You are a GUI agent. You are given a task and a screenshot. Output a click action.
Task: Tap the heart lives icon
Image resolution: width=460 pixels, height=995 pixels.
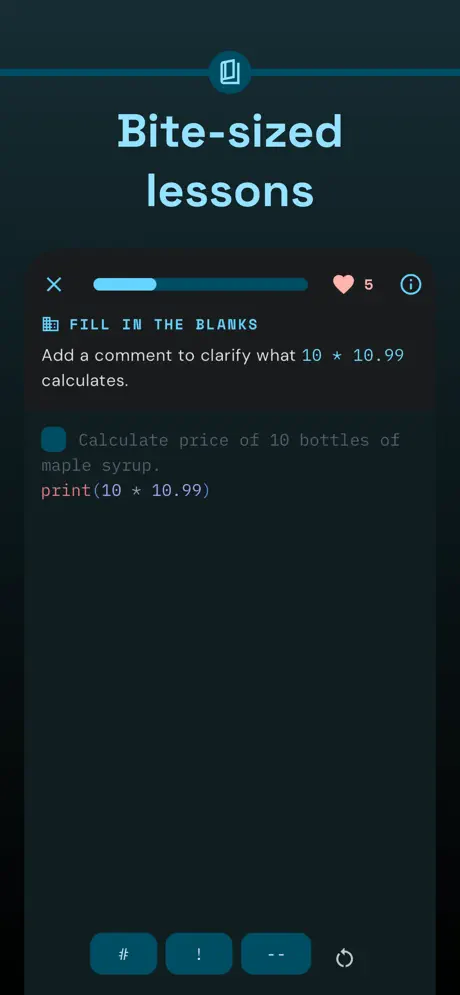click(343, 284)
